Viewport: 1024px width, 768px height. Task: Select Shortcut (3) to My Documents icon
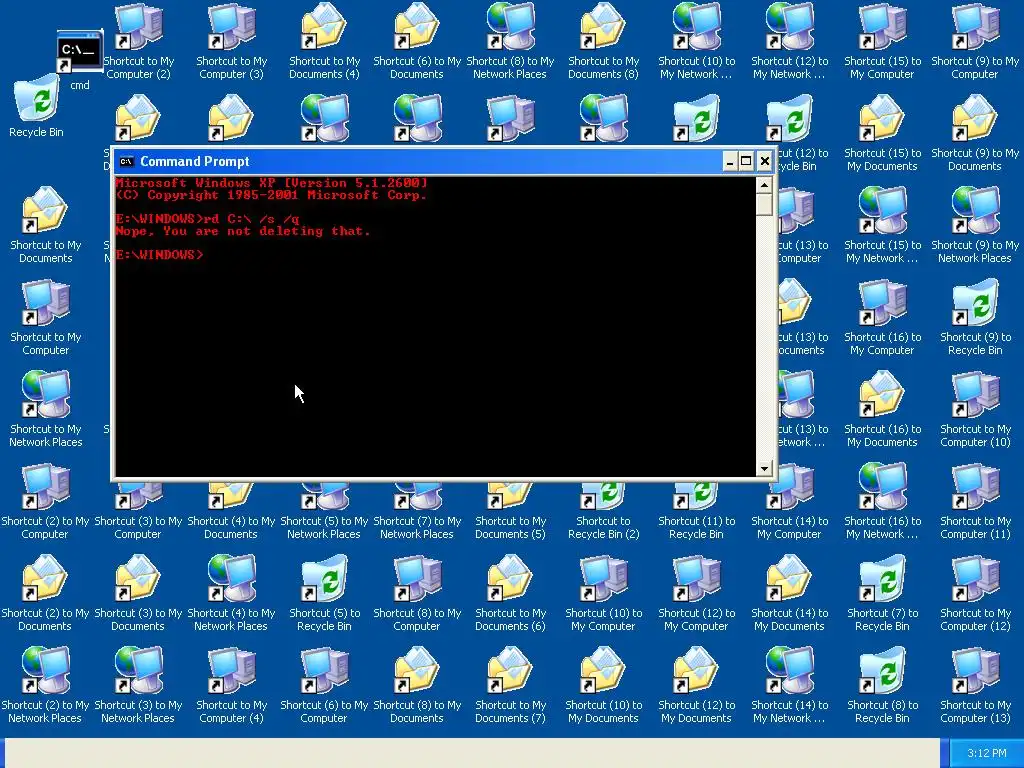(138, 579)
